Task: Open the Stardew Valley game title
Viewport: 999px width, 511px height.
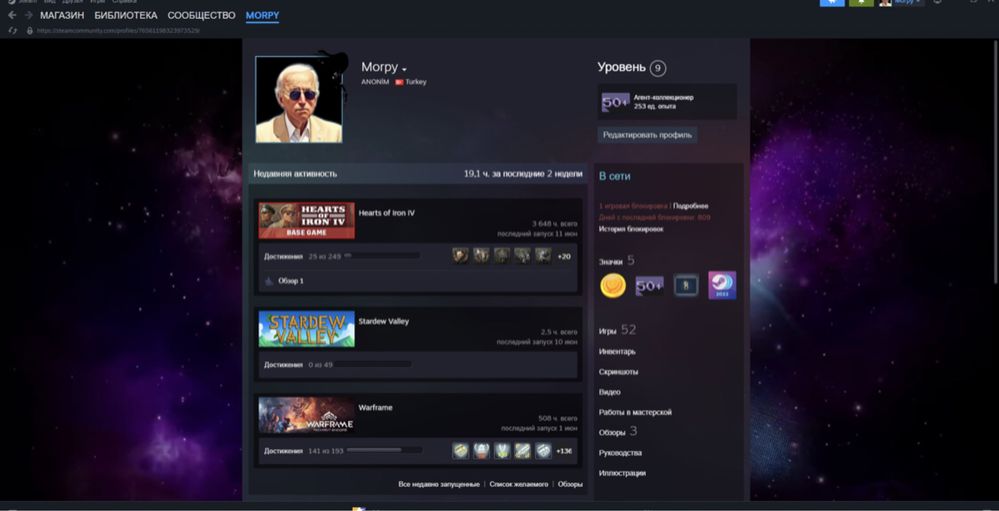Action: [384, 321]
